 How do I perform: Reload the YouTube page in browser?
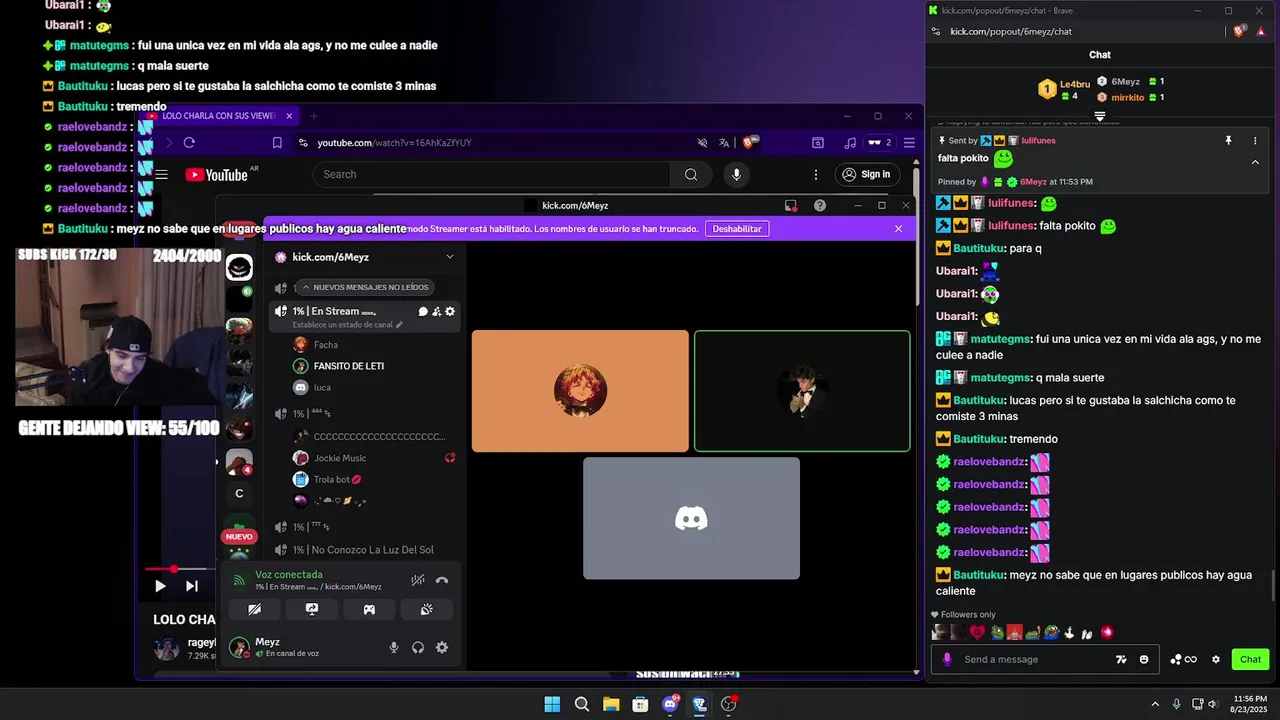click(189, 143)
